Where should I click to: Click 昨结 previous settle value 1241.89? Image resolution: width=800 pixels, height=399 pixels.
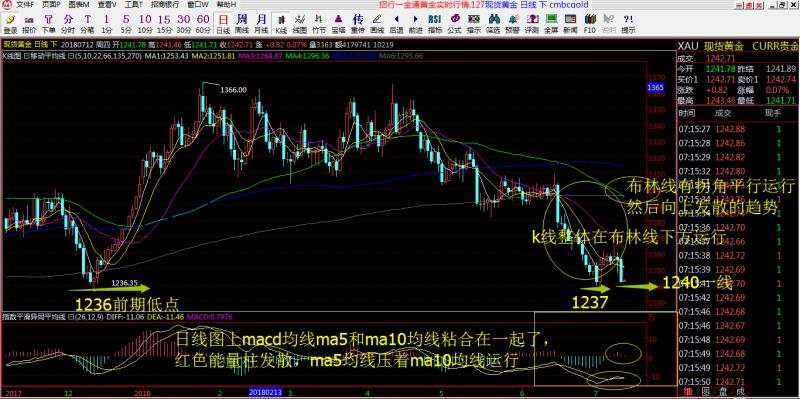(781, 69)
